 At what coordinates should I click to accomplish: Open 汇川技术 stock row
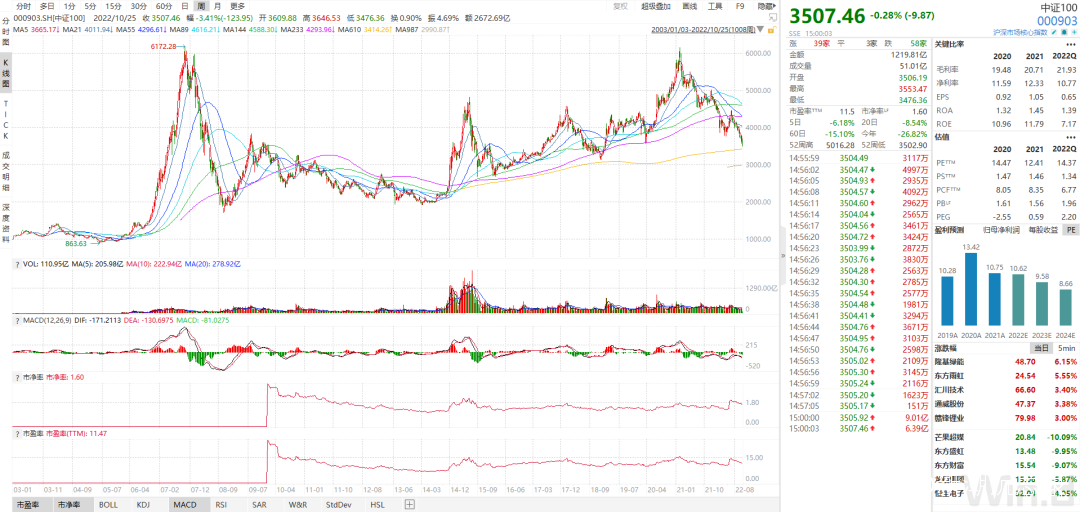click(x=1006, y=389)
